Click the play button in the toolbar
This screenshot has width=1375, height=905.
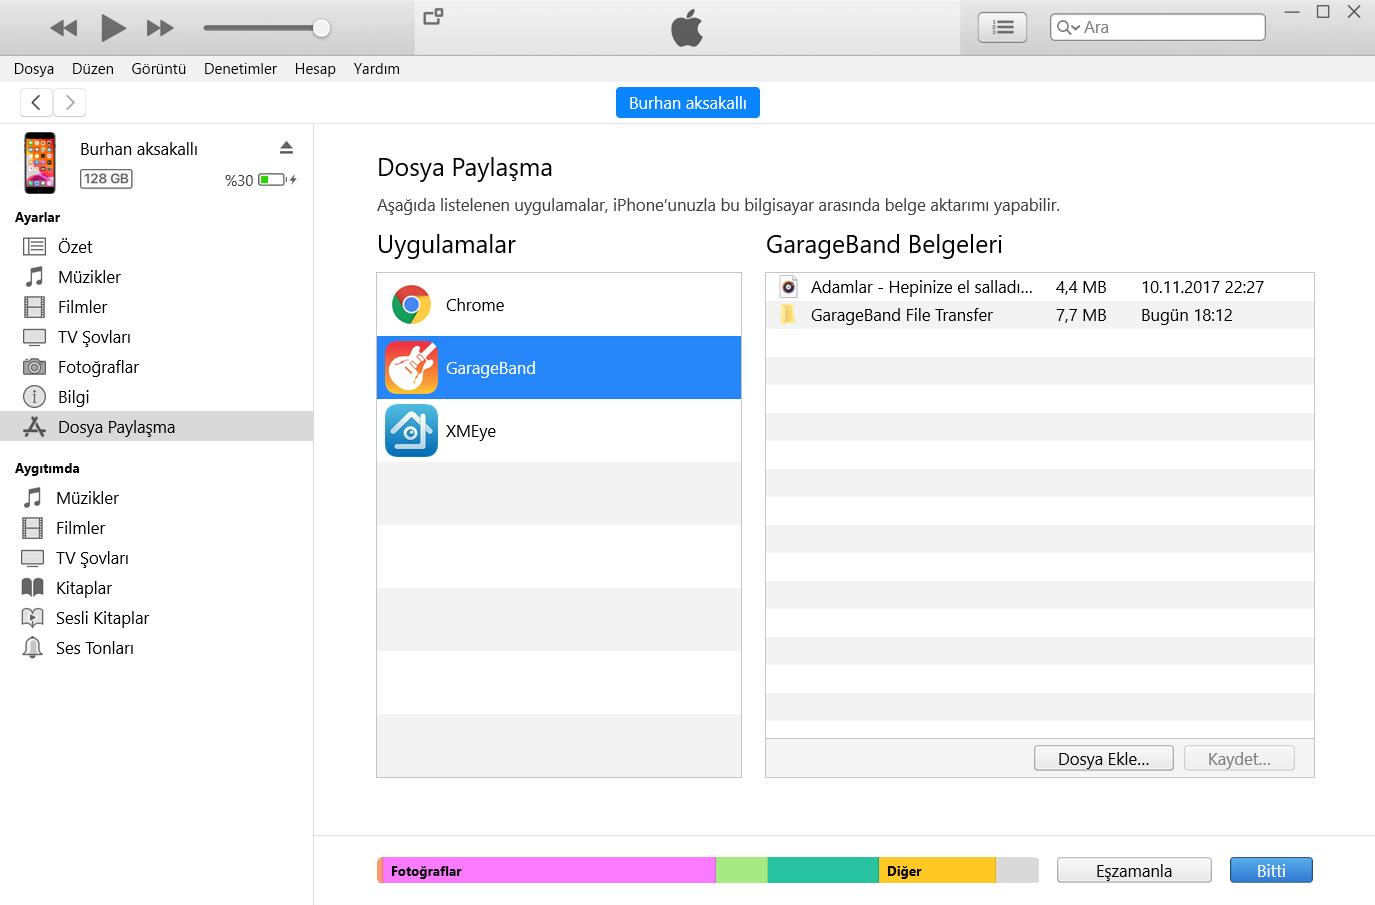(x=113, y=28)
